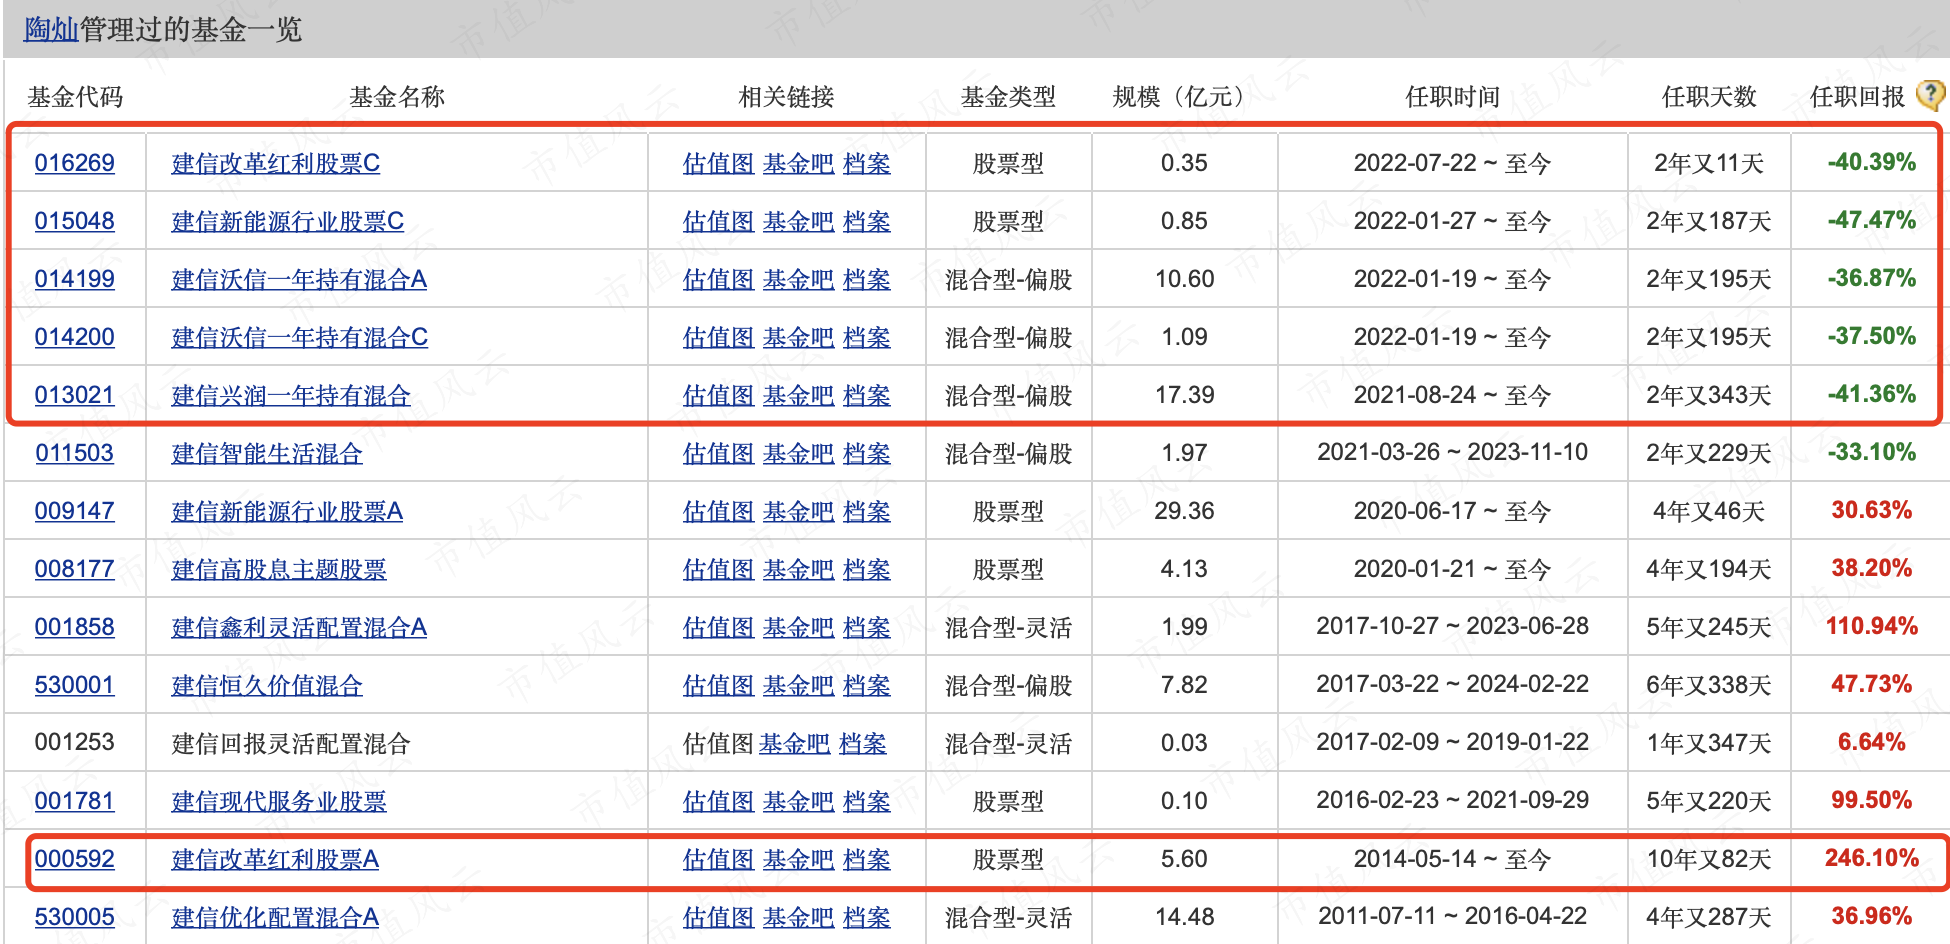
Task: Open fund code 001781 link
Action: tap(75, 801)
